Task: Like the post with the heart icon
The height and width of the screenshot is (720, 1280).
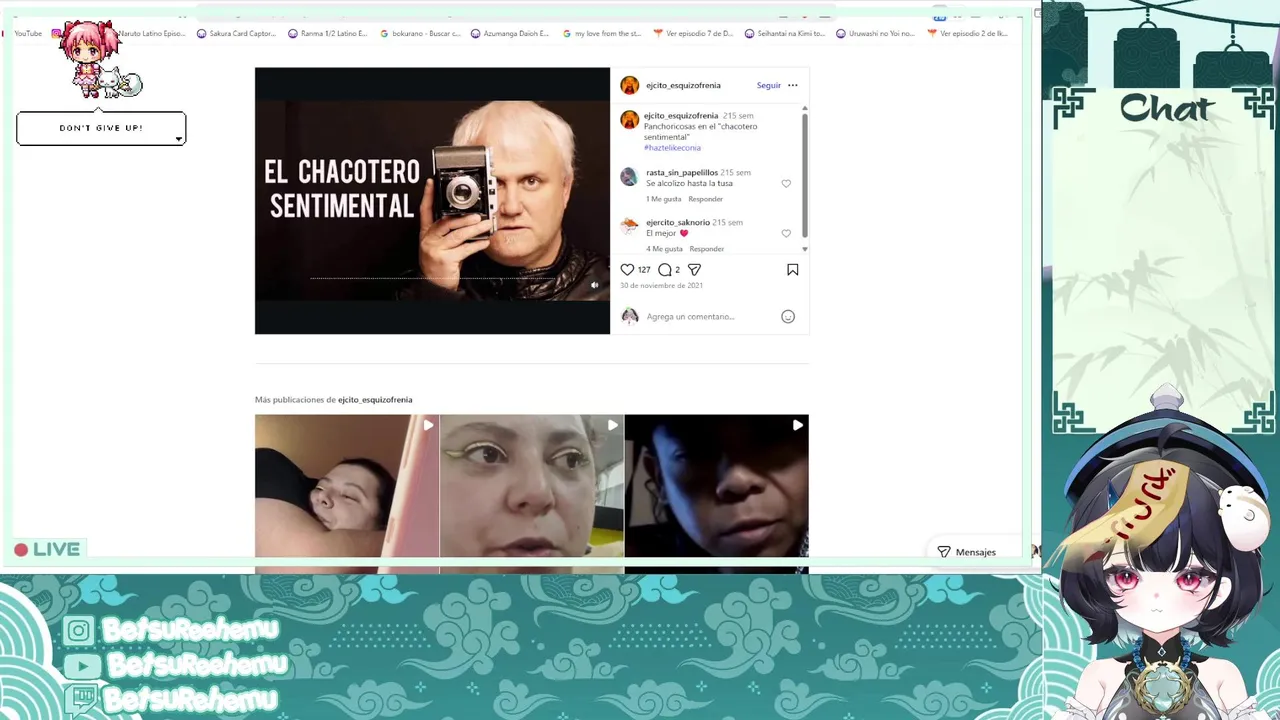Action: (627, 270)
